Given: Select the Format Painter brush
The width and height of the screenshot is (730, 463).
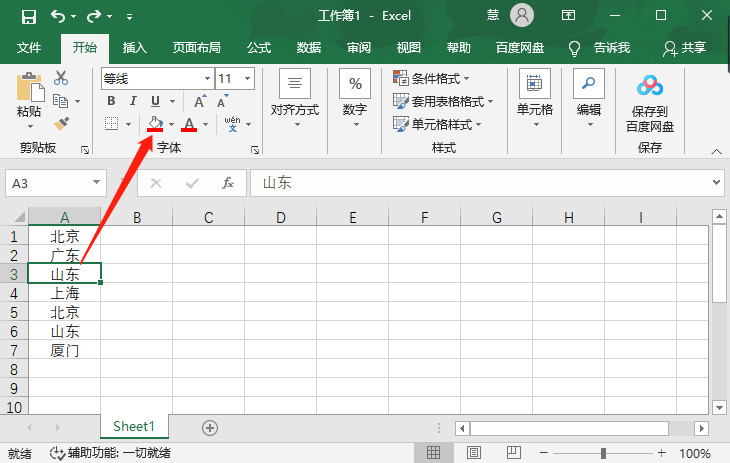Looking at the screenshot, I should (61, 124).
